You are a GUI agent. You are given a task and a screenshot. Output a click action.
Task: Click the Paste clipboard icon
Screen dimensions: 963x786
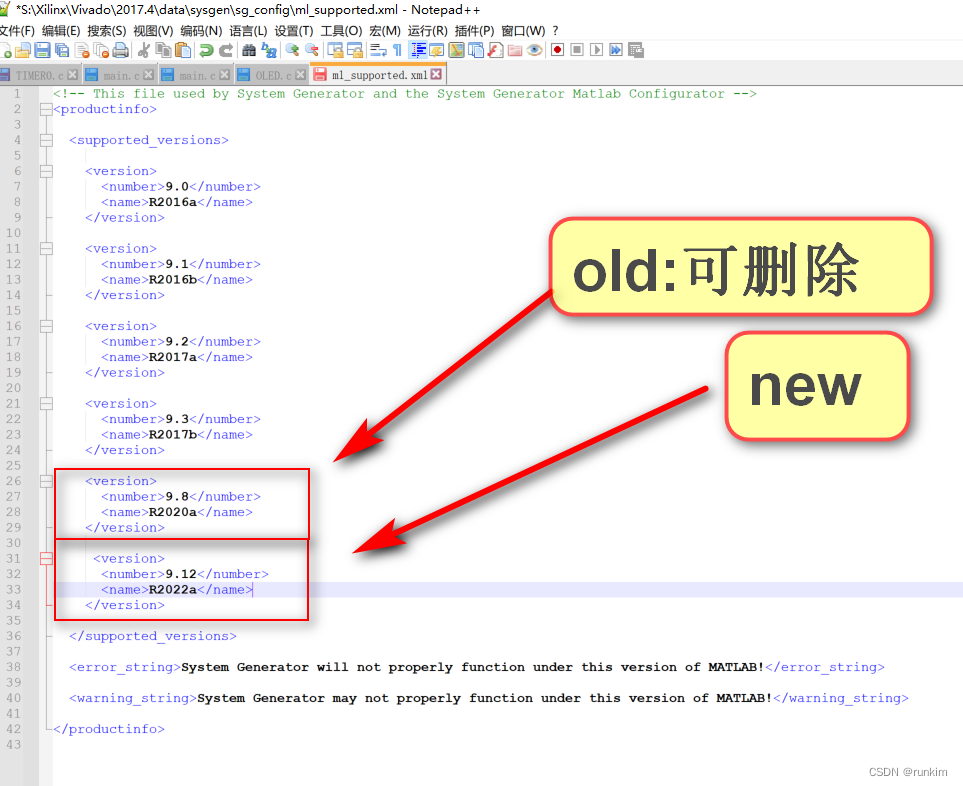tap(184, 49)
